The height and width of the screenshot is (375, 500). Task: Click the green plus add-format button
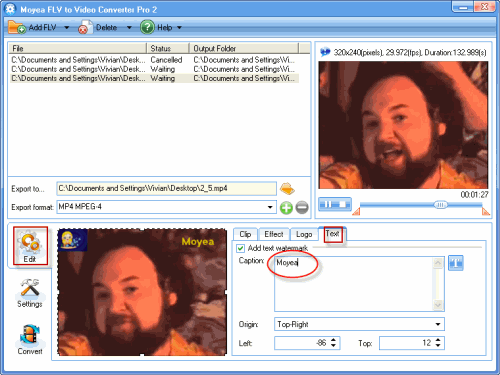tap(286, 208)
